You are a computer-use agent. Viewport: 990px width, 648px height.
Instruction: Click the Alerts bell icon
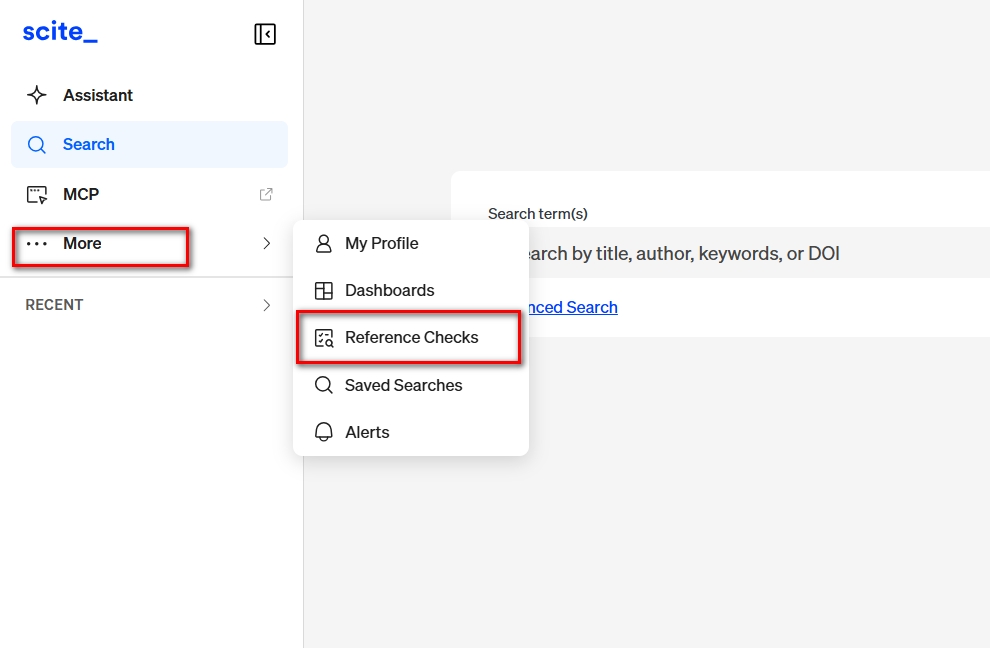point(323,432)
